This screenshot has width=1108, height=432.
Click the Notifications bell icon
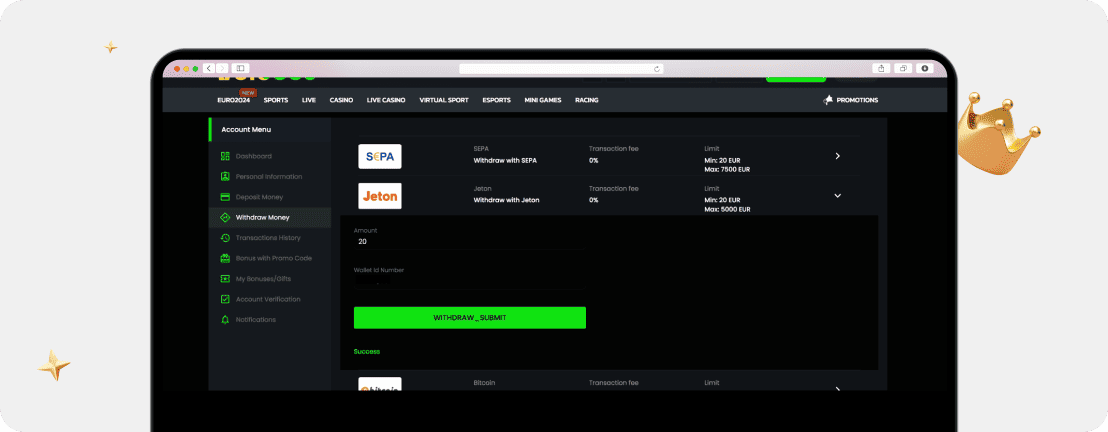pyautogui.click(x=225, y=320)
